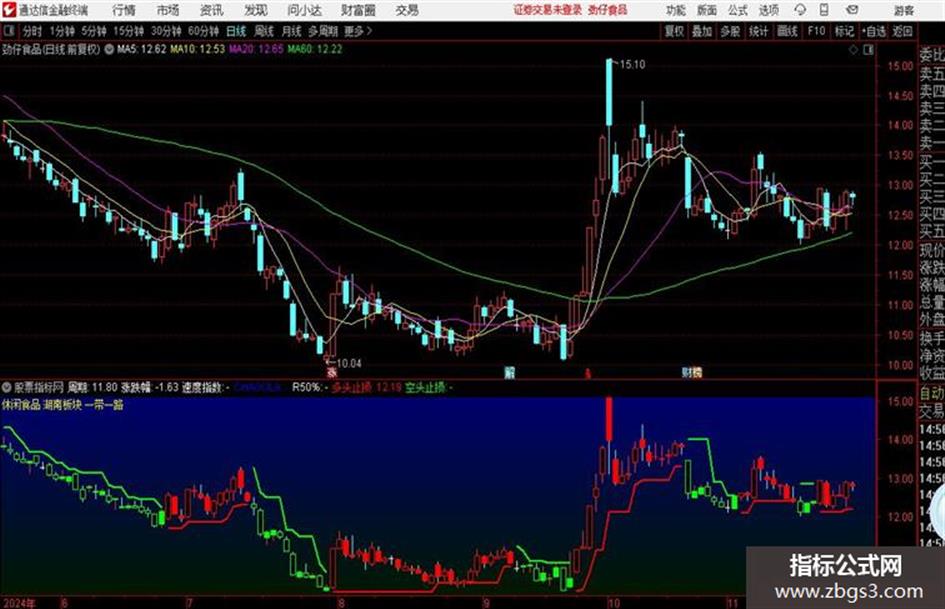Open the 多周期 multi-period view

pos(323,31)
